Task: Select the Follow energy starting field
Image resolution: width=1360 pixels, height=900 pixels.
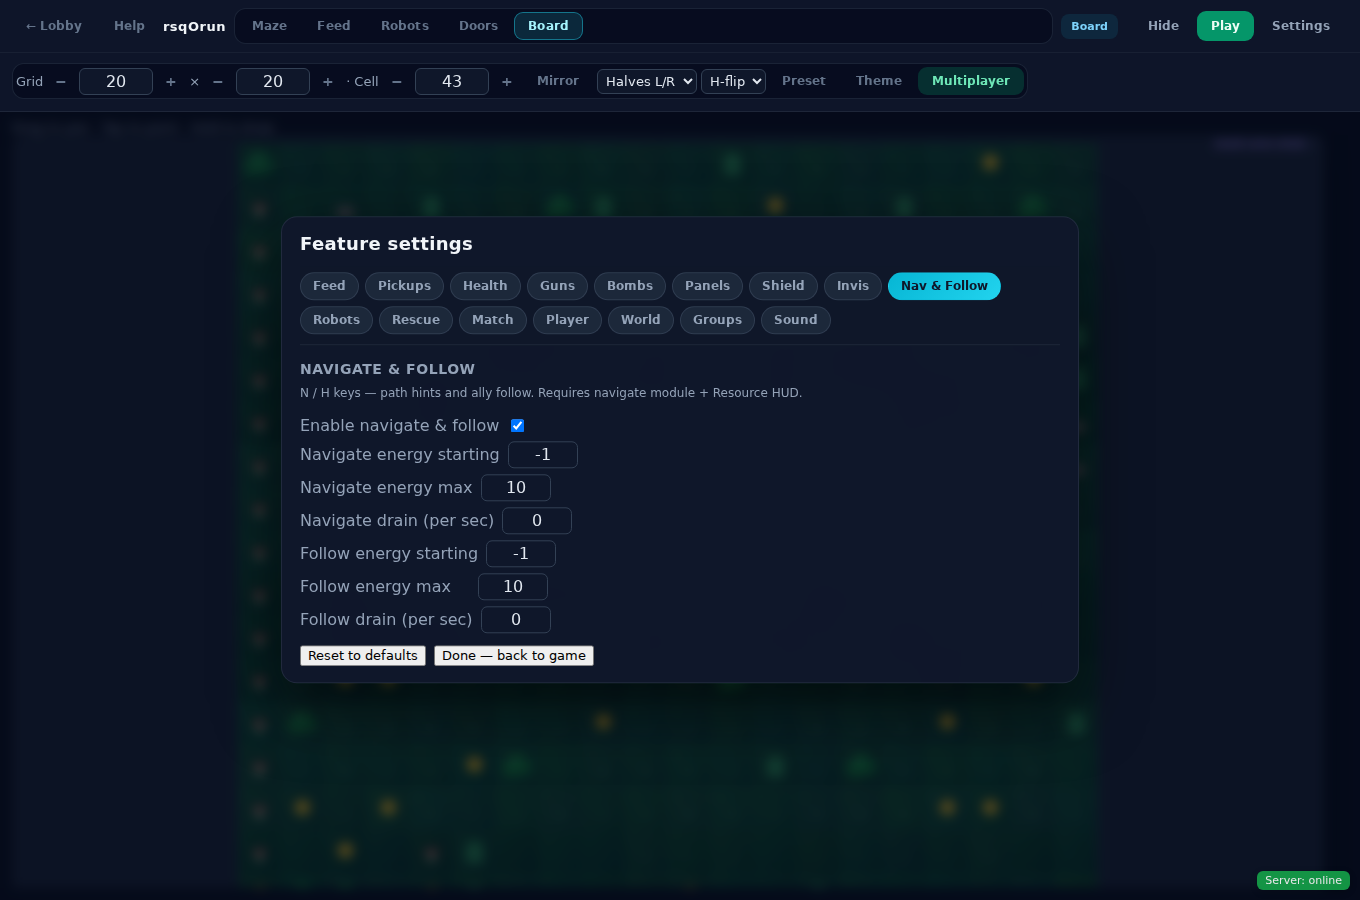Action: (x=521, y=554)
